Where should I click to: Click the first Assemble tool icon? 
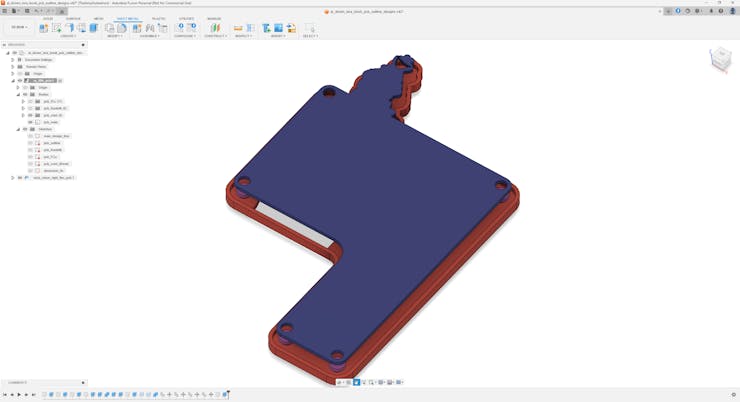coord(137,28)
